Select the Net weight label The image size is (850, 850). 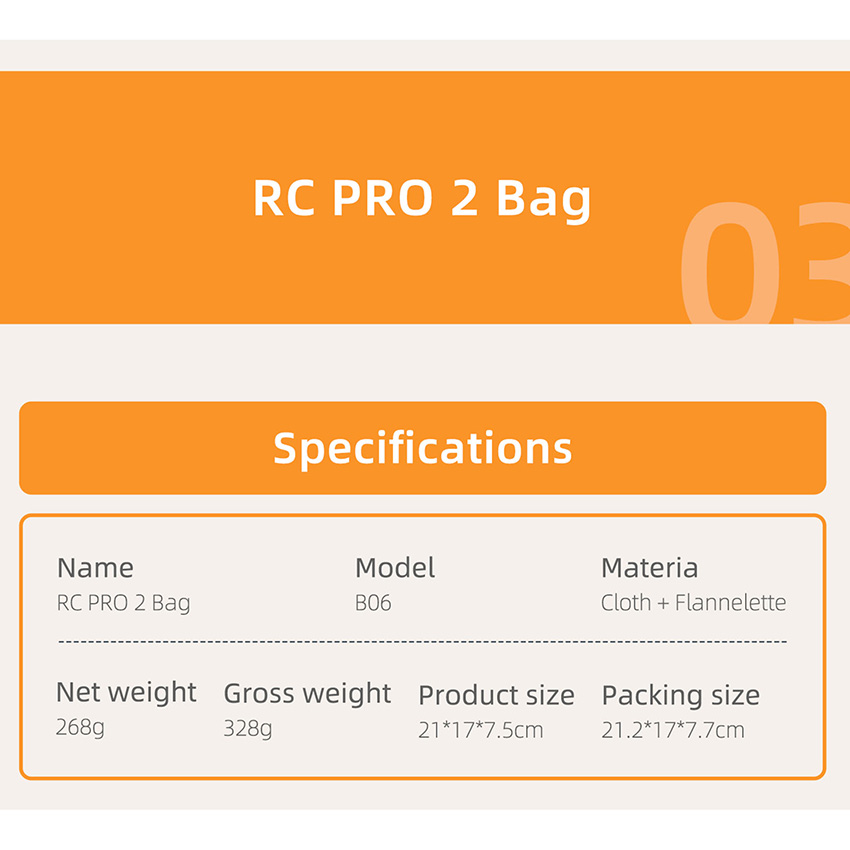point(126,692)
